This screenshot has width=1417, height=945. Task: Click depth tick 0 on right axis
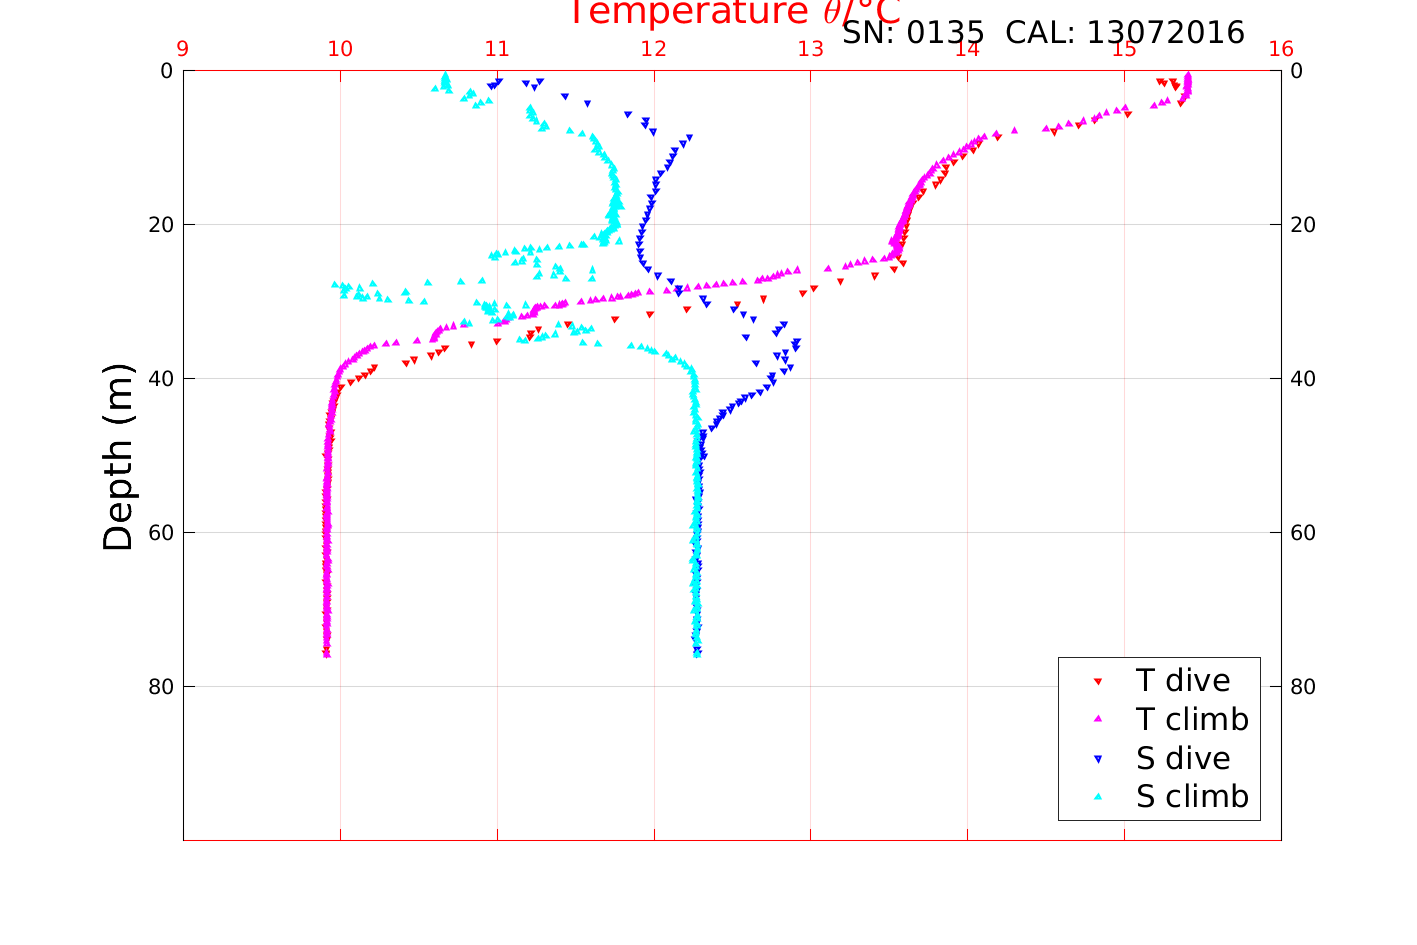point(1297,71)
